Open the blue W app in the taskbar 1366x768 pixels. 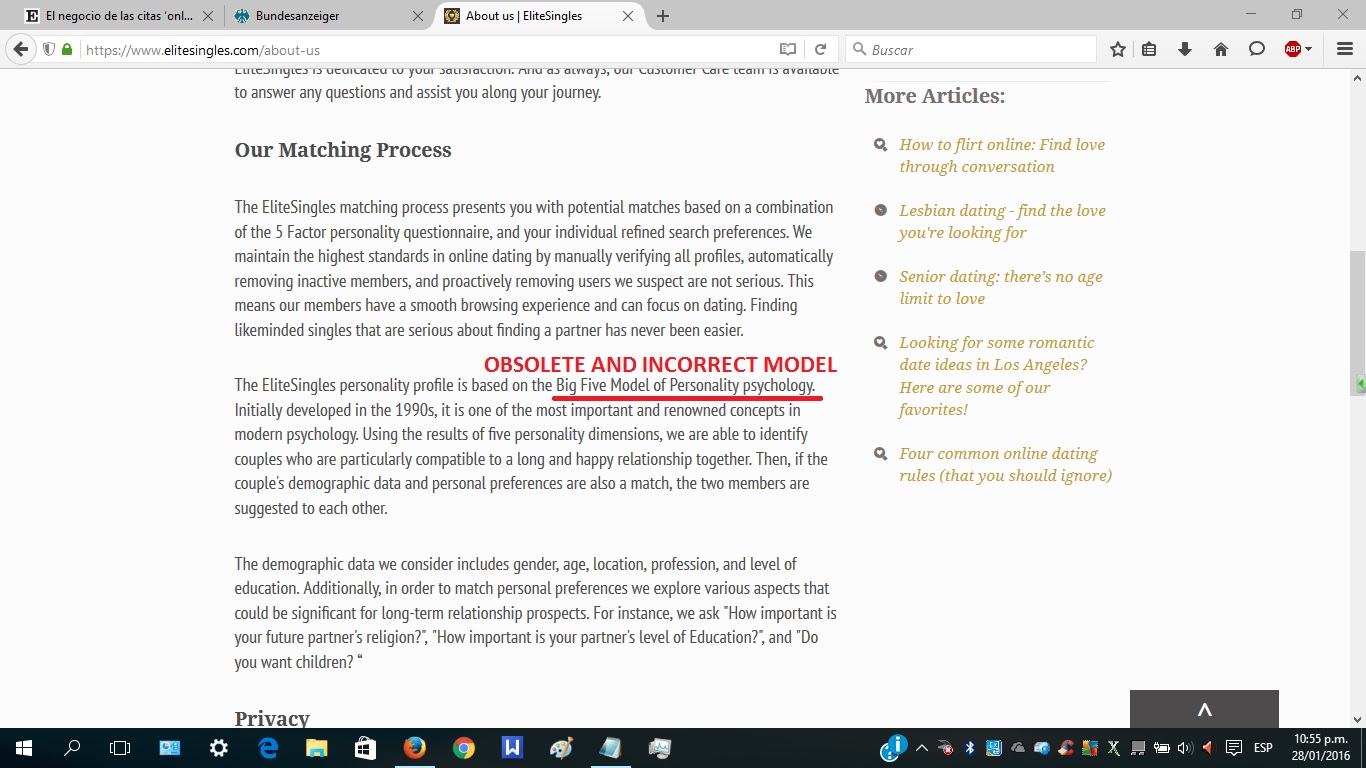[x=512, y=748]
